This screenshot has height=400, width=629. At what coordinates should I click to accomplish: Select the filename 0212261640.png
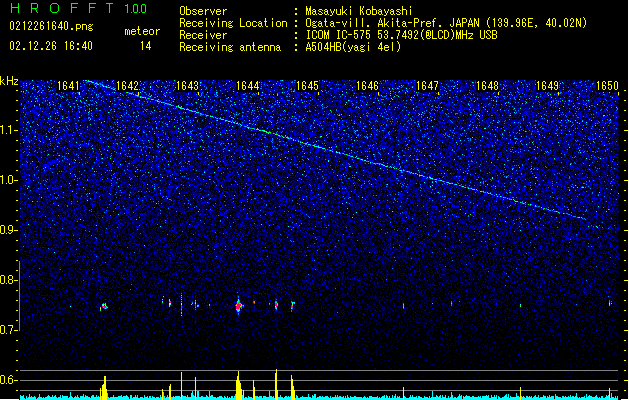point(51,26)
